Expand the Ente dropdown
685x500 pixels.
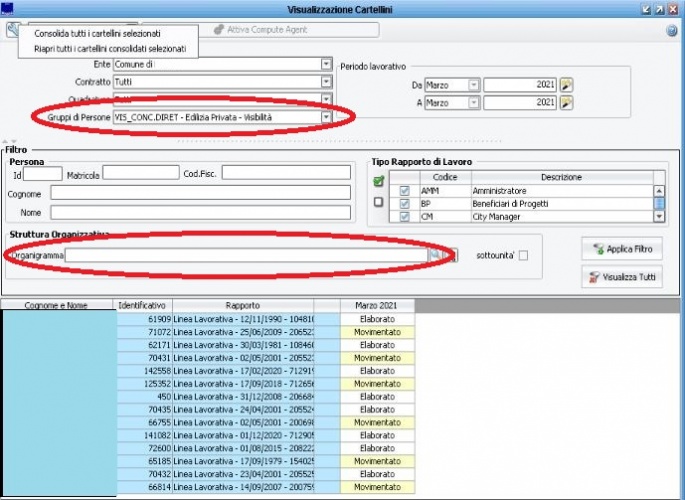[326, 64]
